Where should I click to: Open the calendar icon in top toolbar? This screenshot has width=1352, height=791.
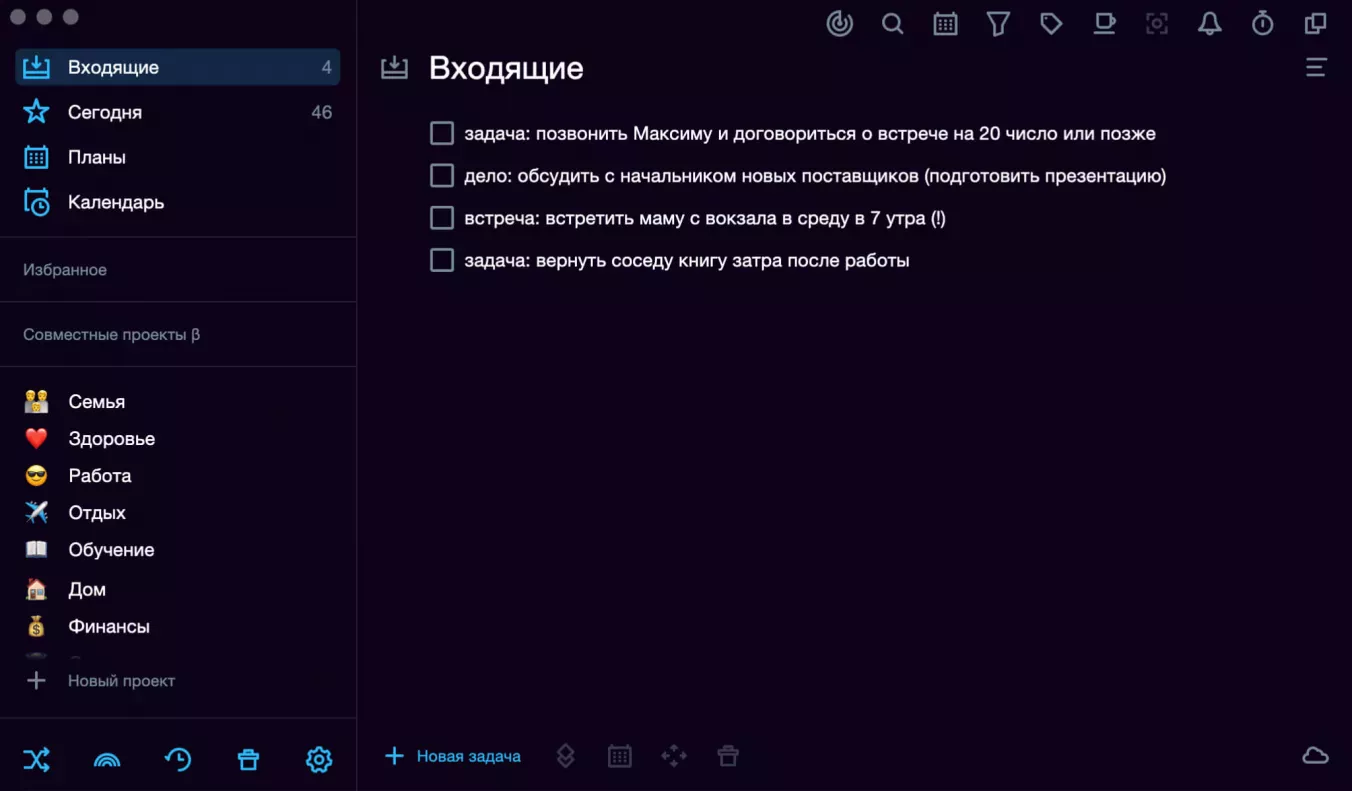tap(945, 24)
